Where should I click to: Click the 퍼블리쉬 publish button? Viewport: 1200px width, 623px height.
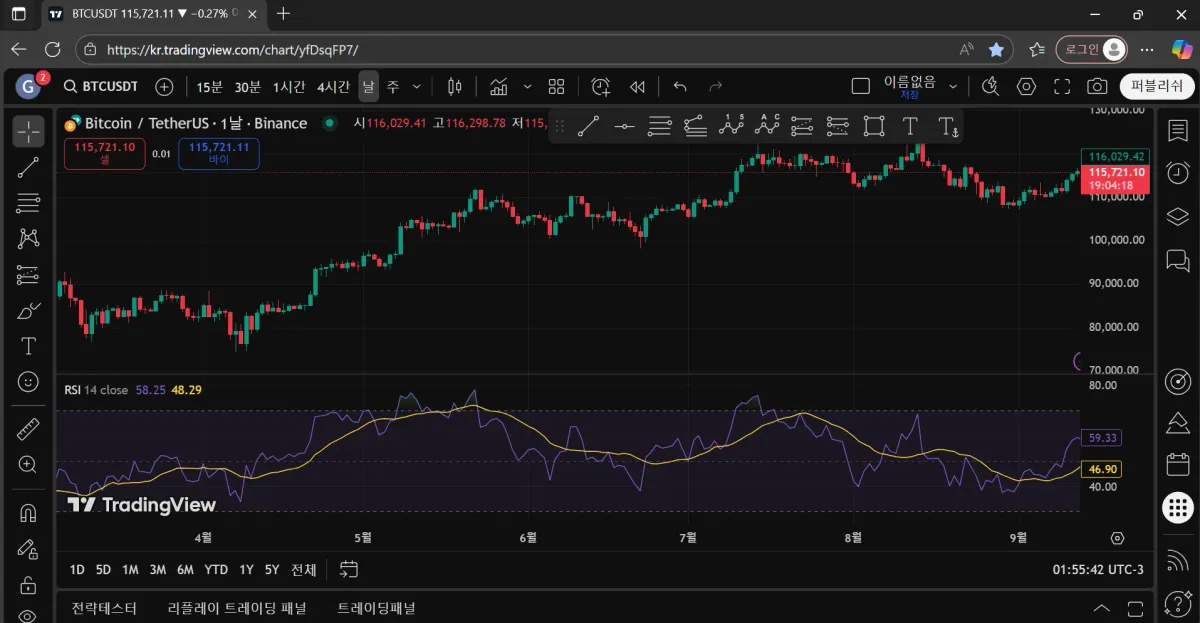[x=1157, y=87]
